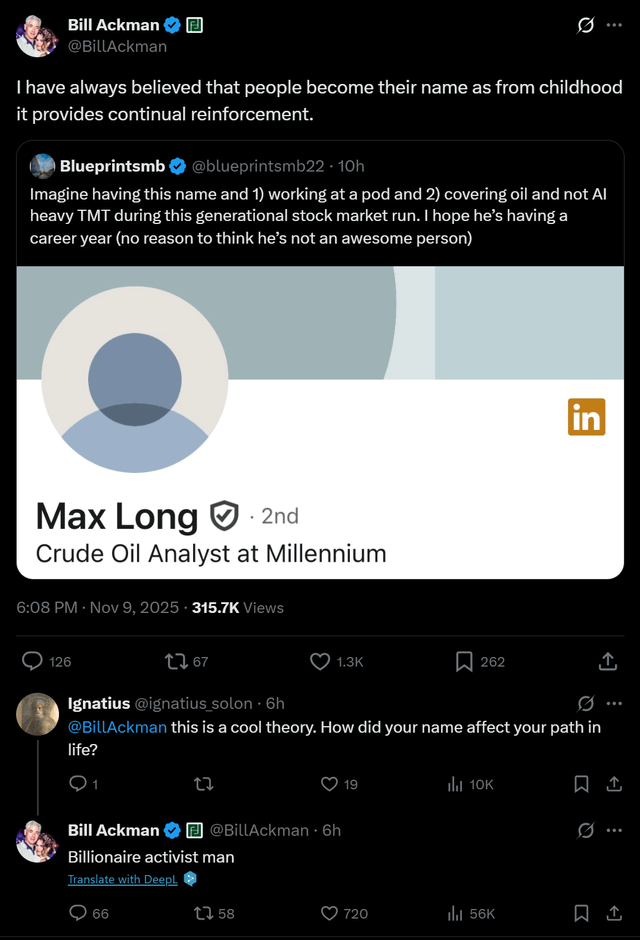Viewport: 640px width, 940px height.
Task: Reply to Bill Ackman's comment with 66 replies
Action: point(89,914)
